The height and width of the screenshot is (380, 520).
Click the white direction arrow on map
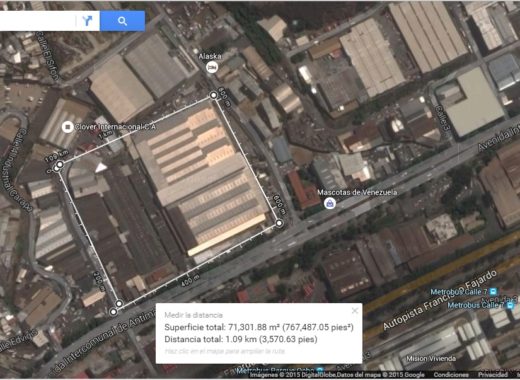click(101, 168)
